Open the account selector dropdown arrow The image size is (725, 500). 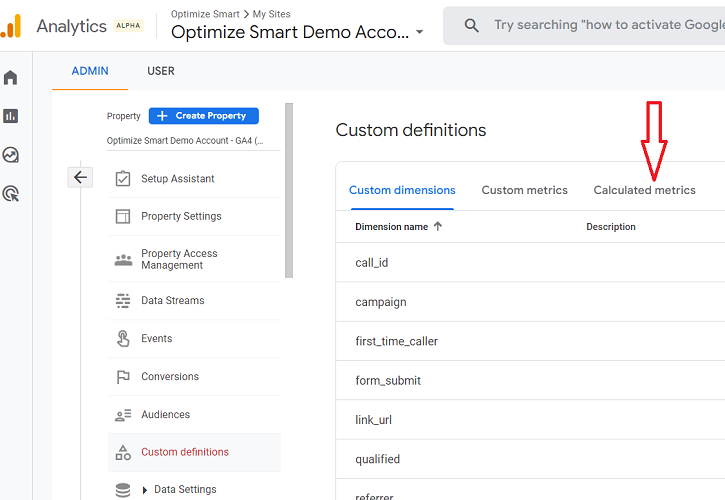419,32
